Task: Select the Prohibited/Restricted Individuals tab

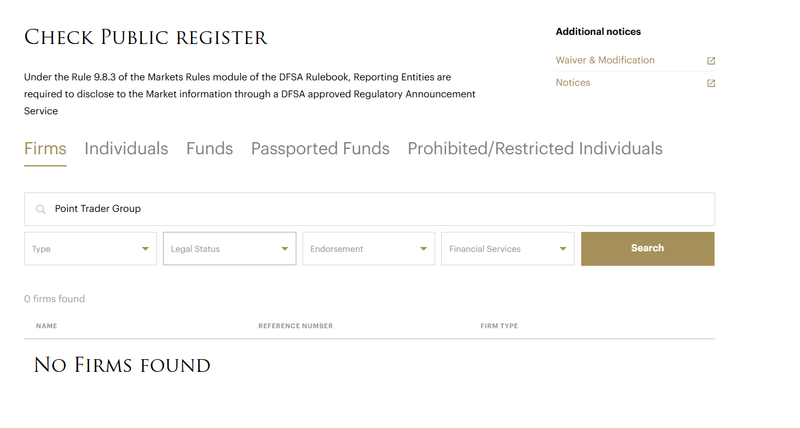Action: [535, 148]
